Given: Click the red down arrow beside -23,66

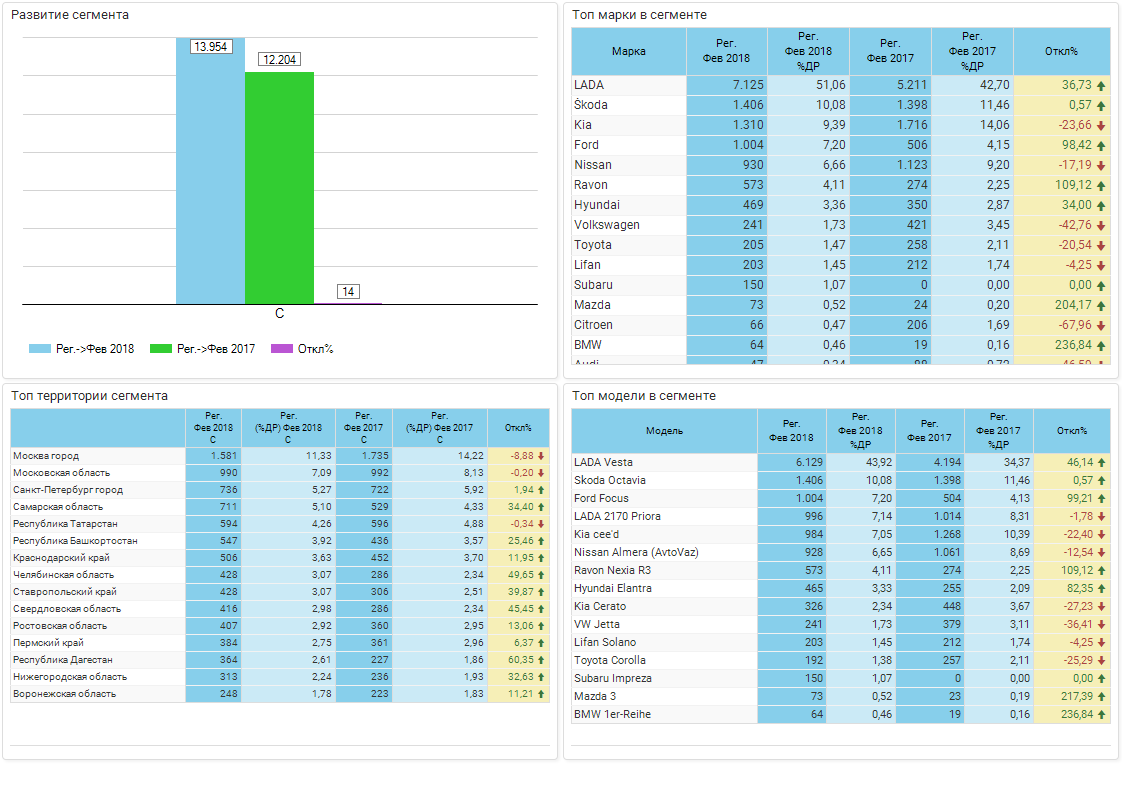Looking at the screenshot, I should [x=1101, y=126].
